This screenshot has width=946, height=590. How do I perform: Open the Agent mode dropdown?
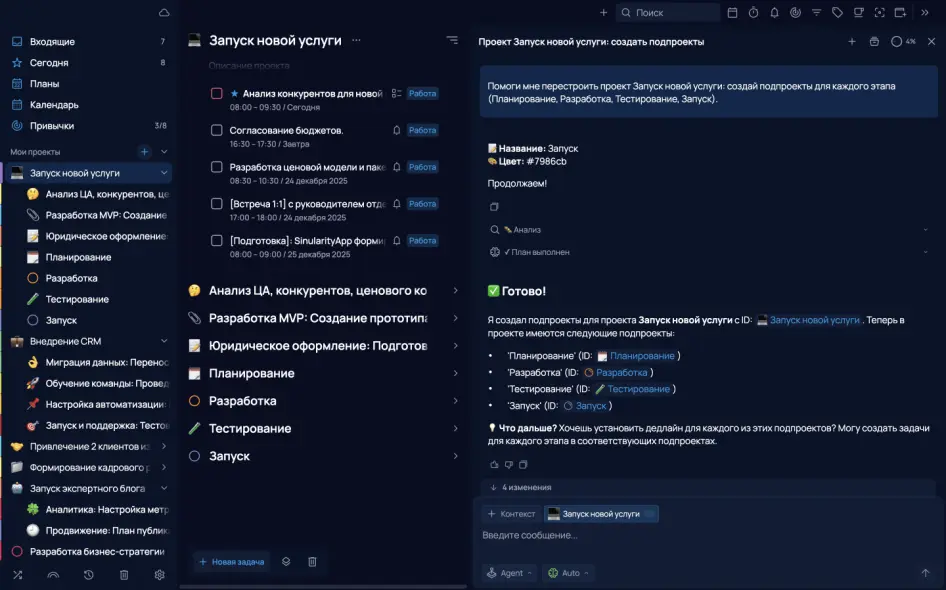point(510,573)
